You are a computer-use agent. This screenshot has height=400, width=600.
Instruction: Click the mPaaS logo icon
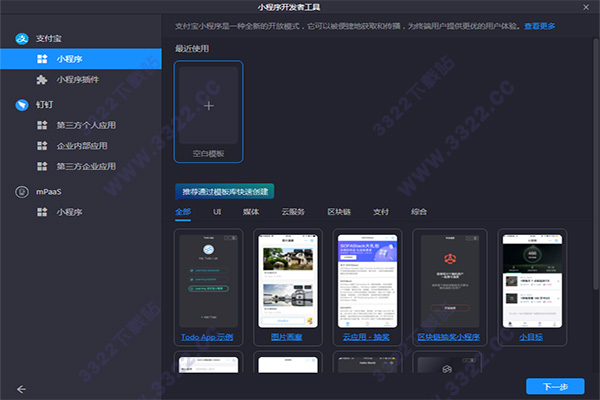(x=22, y=191)
